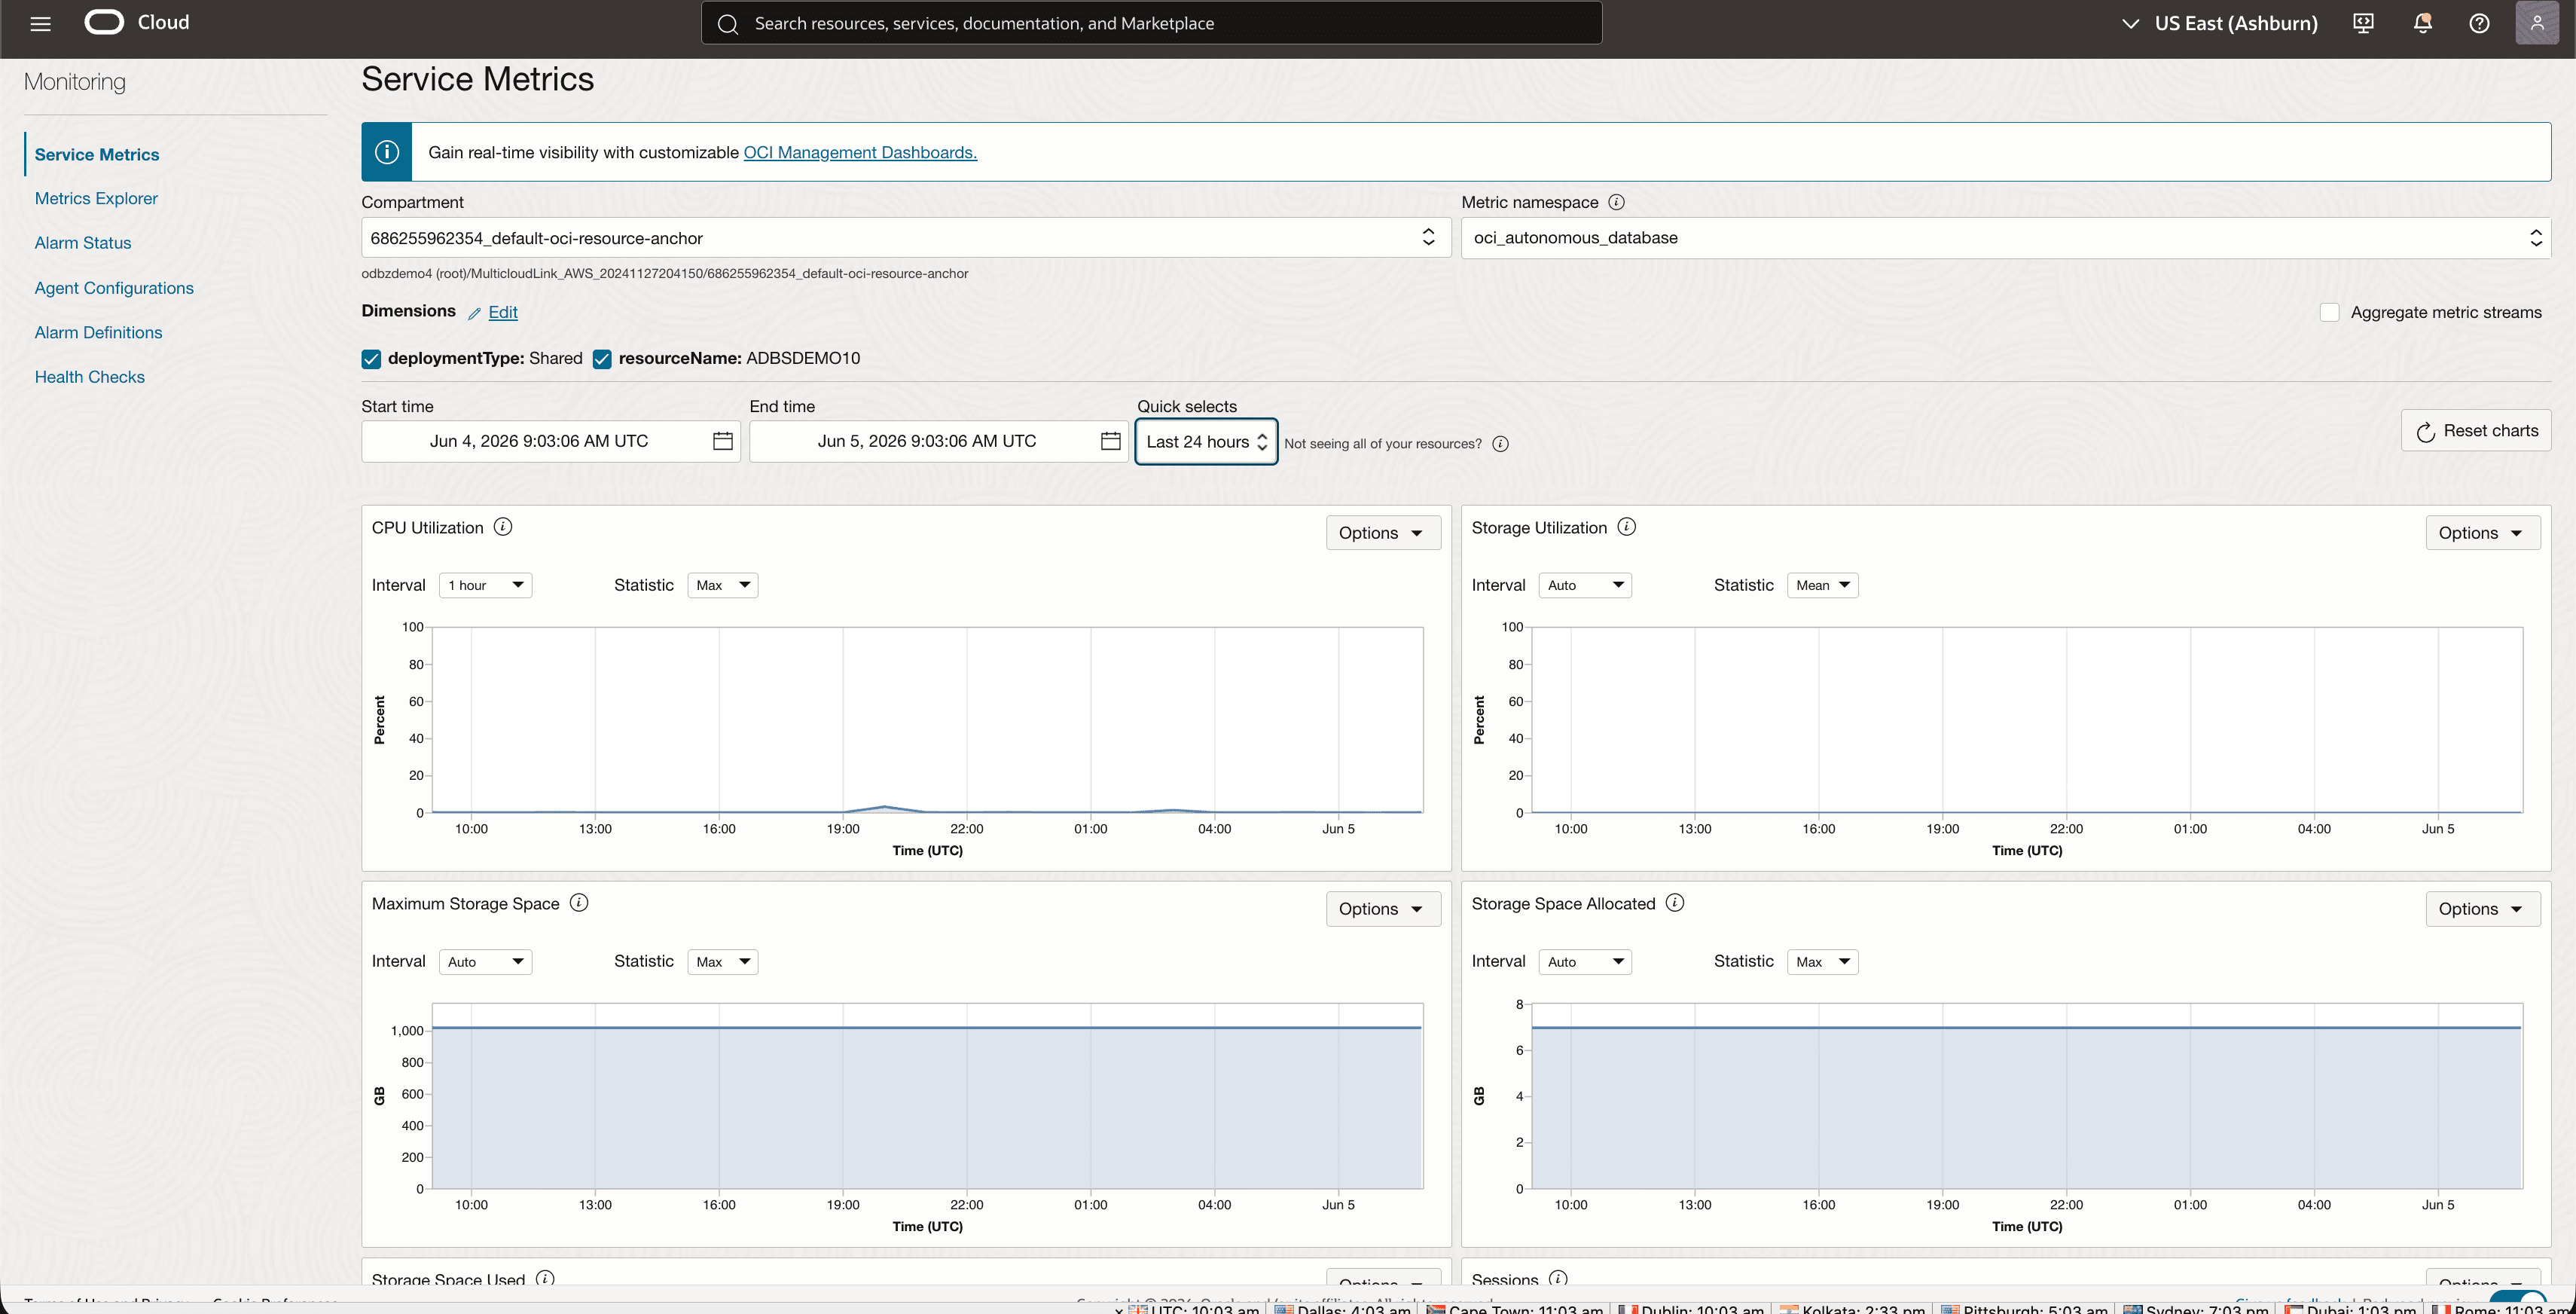Open the Start time calendar picker

click(722, 441)
